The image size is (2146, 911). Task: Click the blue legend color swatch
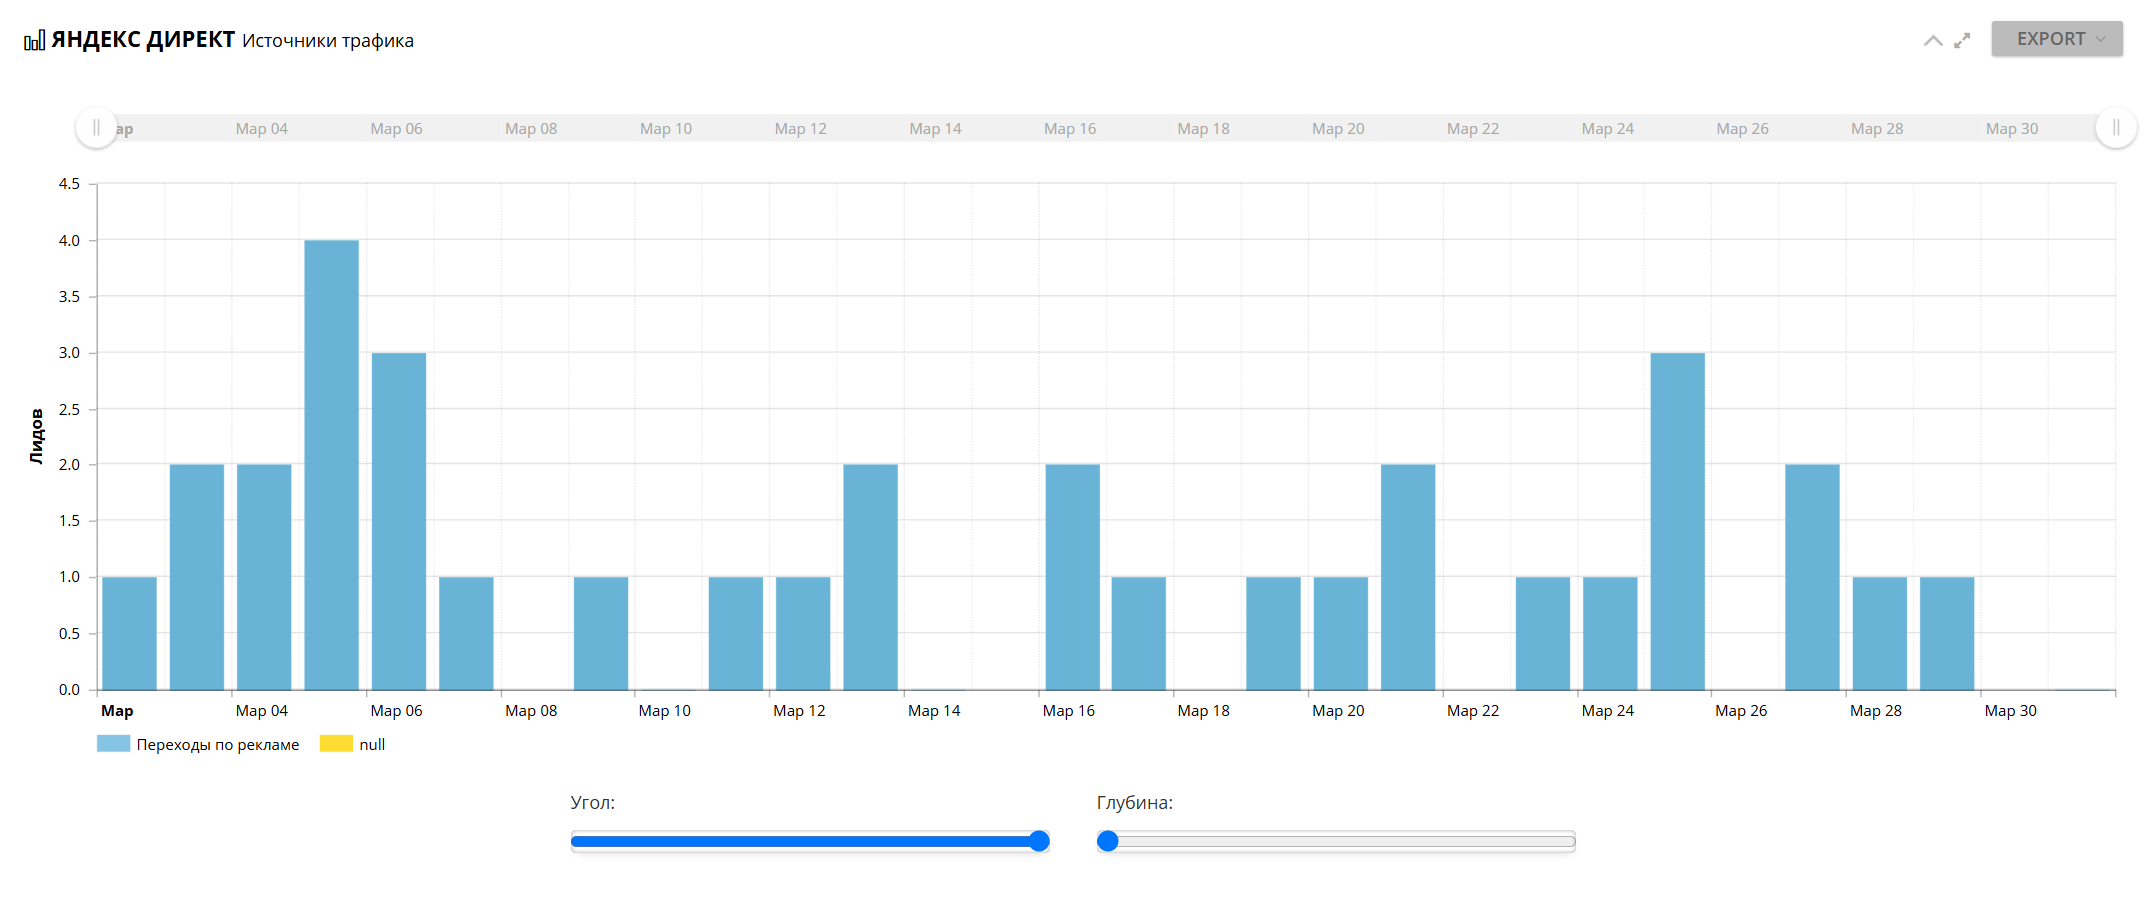[113, 744]
